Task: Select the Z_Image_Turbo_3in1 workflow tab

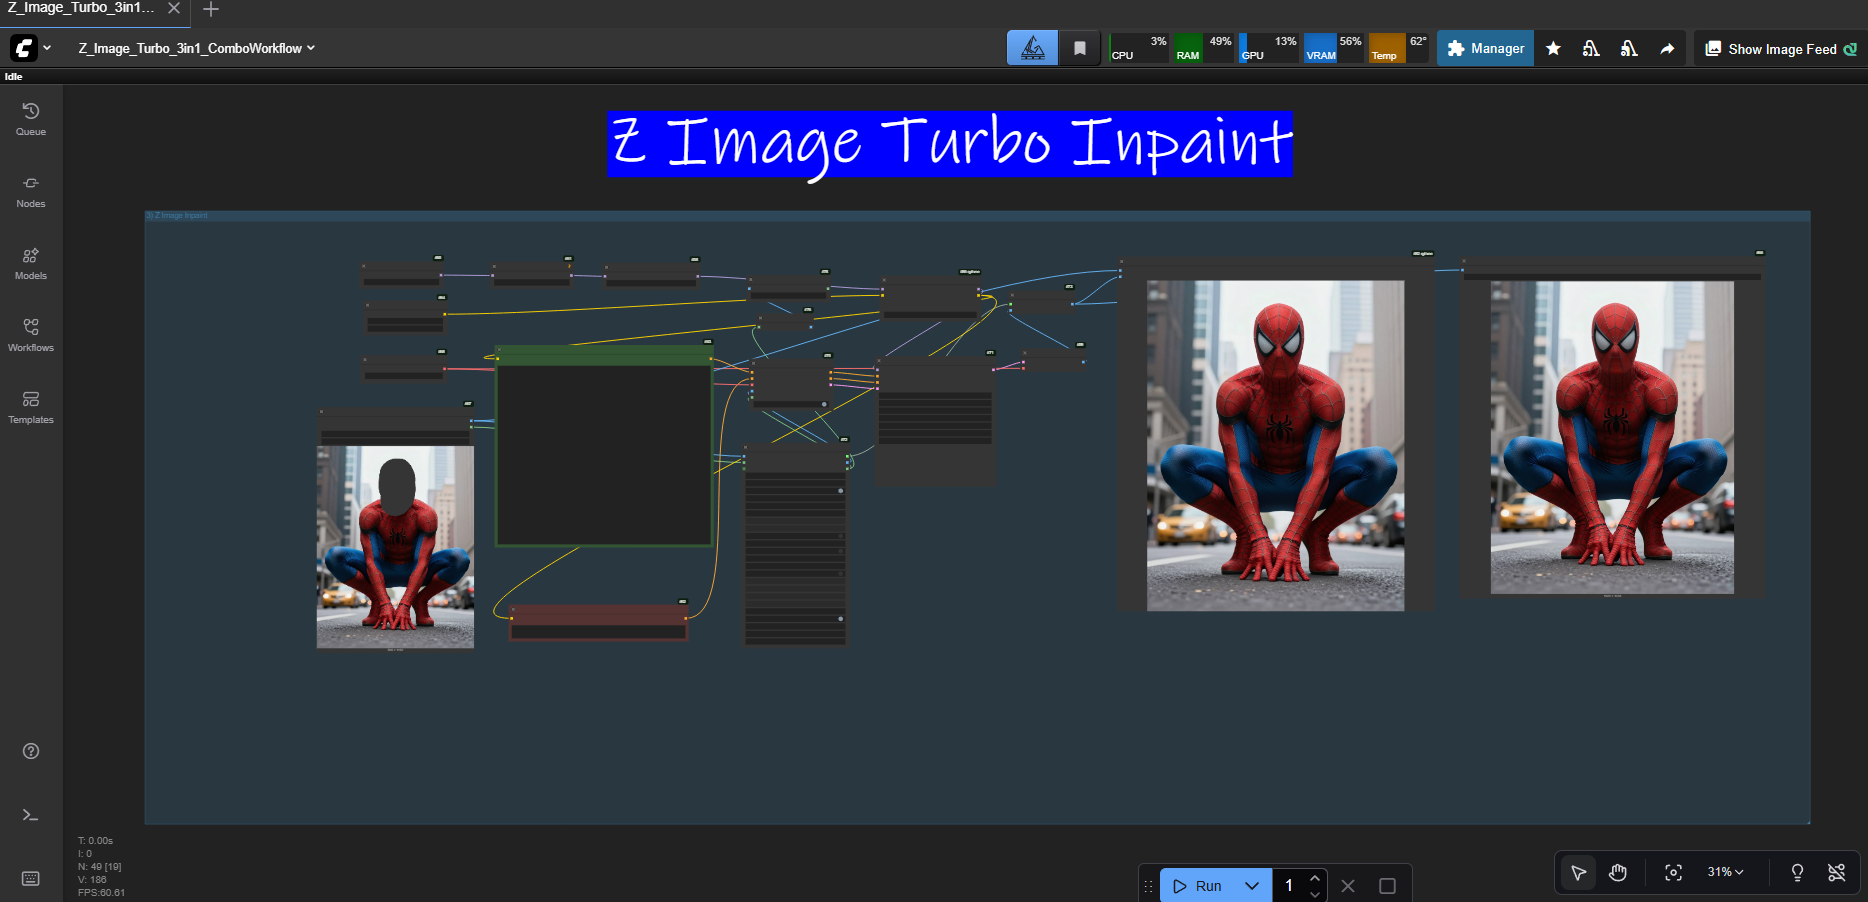Action: [82, 8]
